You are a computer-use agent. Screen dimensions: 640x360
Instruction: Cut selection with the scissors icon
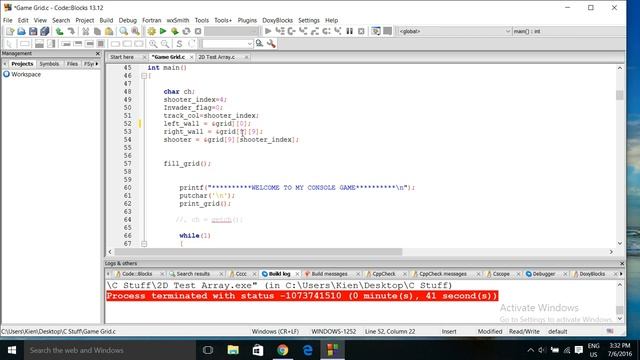pos(85,31)
